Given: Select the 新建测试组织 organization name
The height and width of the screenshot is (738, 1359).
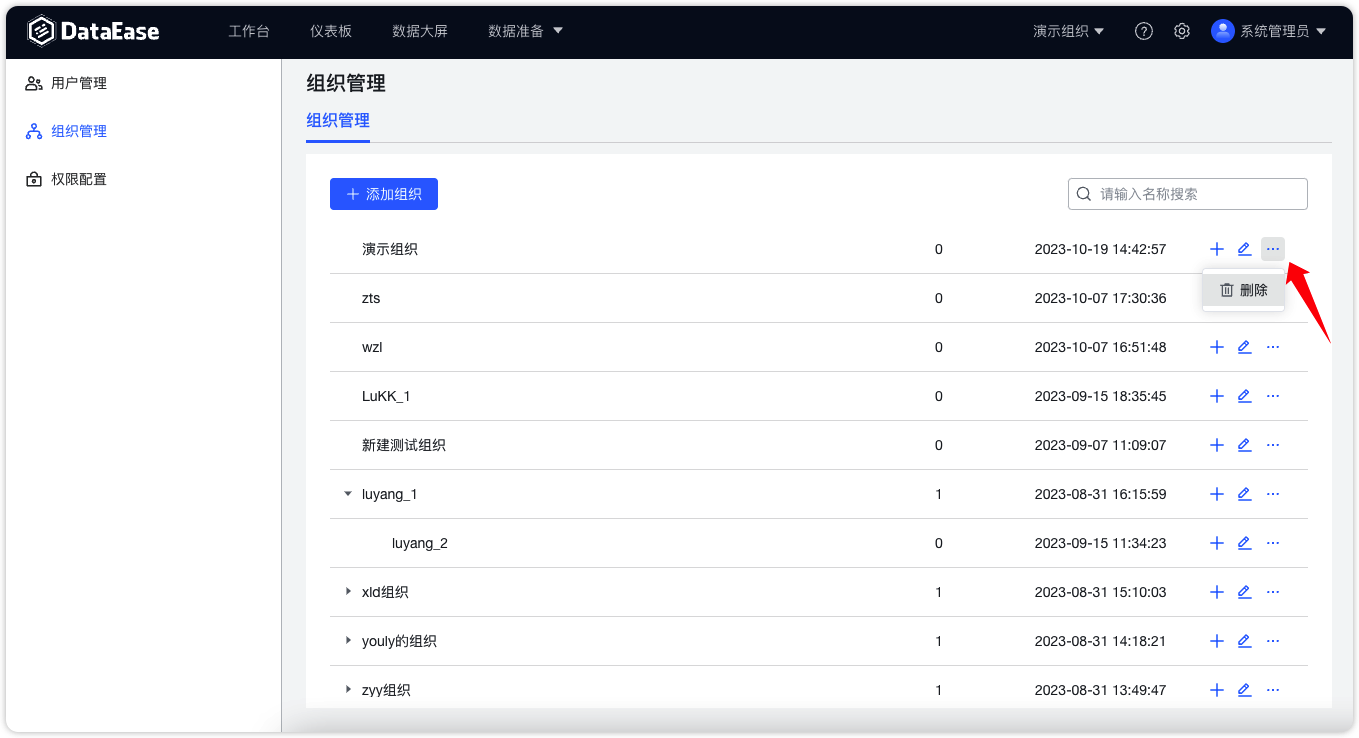Looking at the screenshot, I should (x=404, y=445).
